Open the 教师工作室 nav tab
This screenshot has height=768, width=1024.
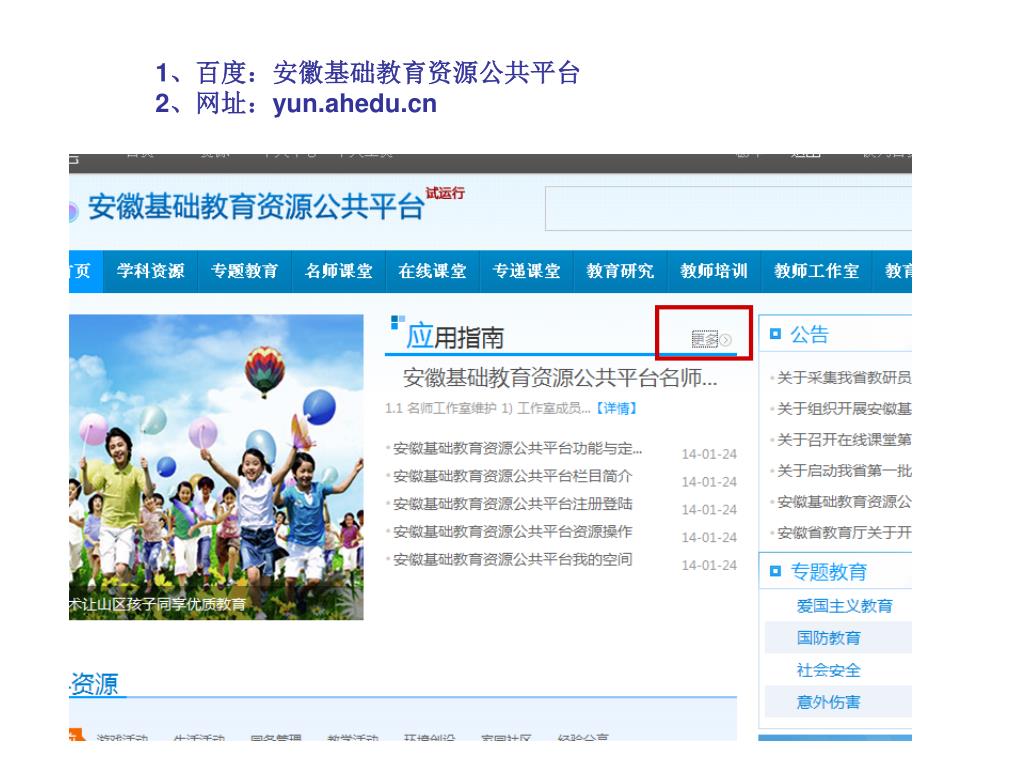point(816,271)
